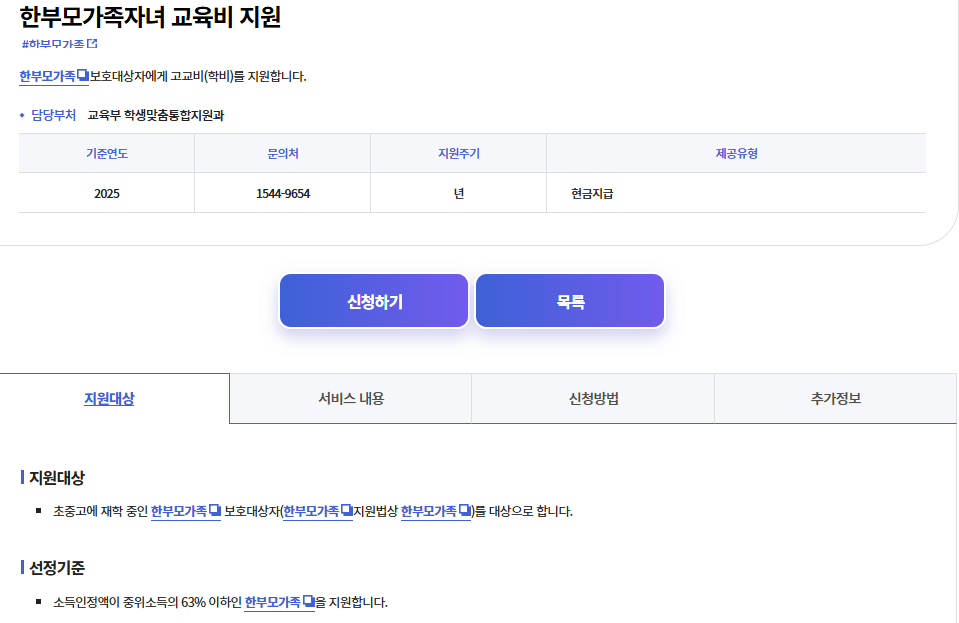Open the 한부모가족 link before 보호대상자에게 고교비
The width and height of the screenshot is (959, 623).
(x=54, y=76)
